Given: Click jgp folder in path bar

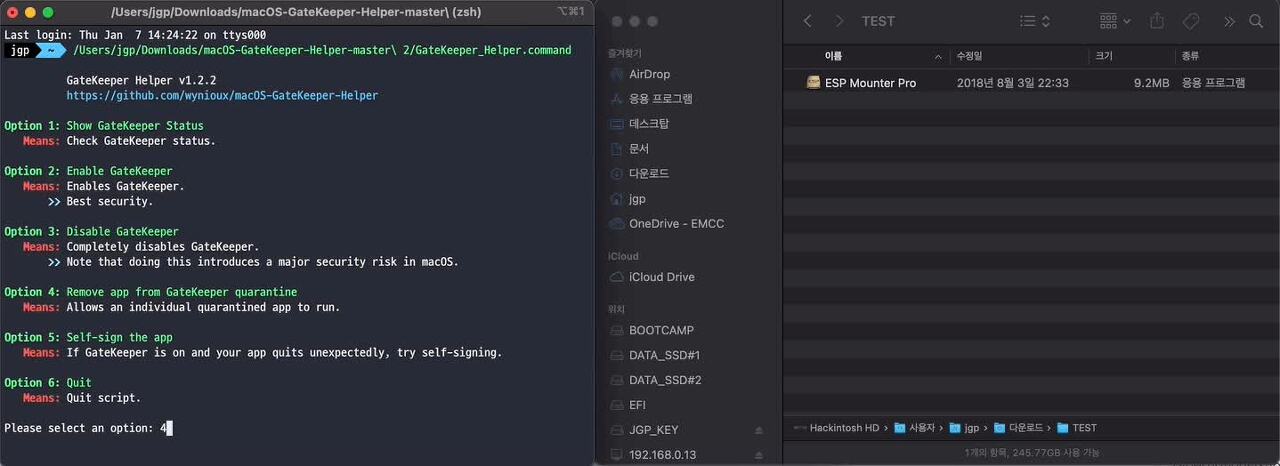Looking at the screenshot, I should (964, 428).
